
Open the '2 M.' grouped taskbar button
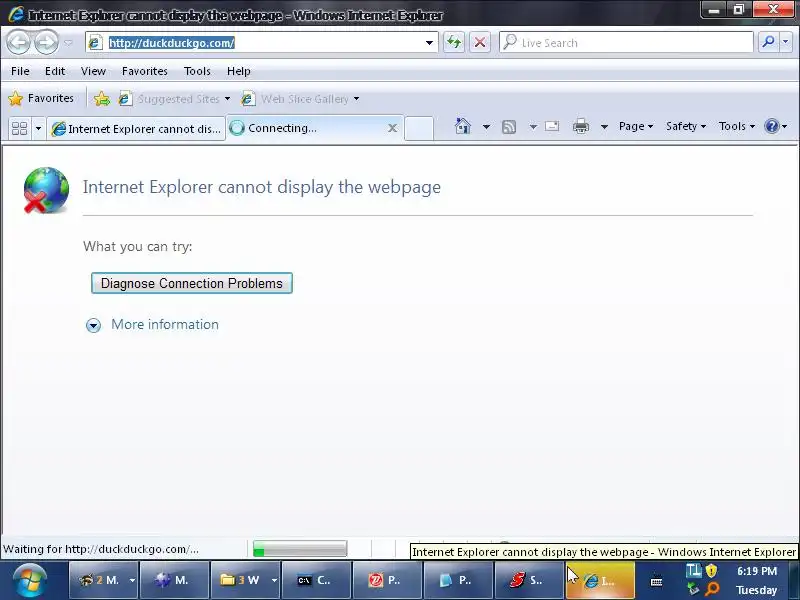click(x=103, y=580)
